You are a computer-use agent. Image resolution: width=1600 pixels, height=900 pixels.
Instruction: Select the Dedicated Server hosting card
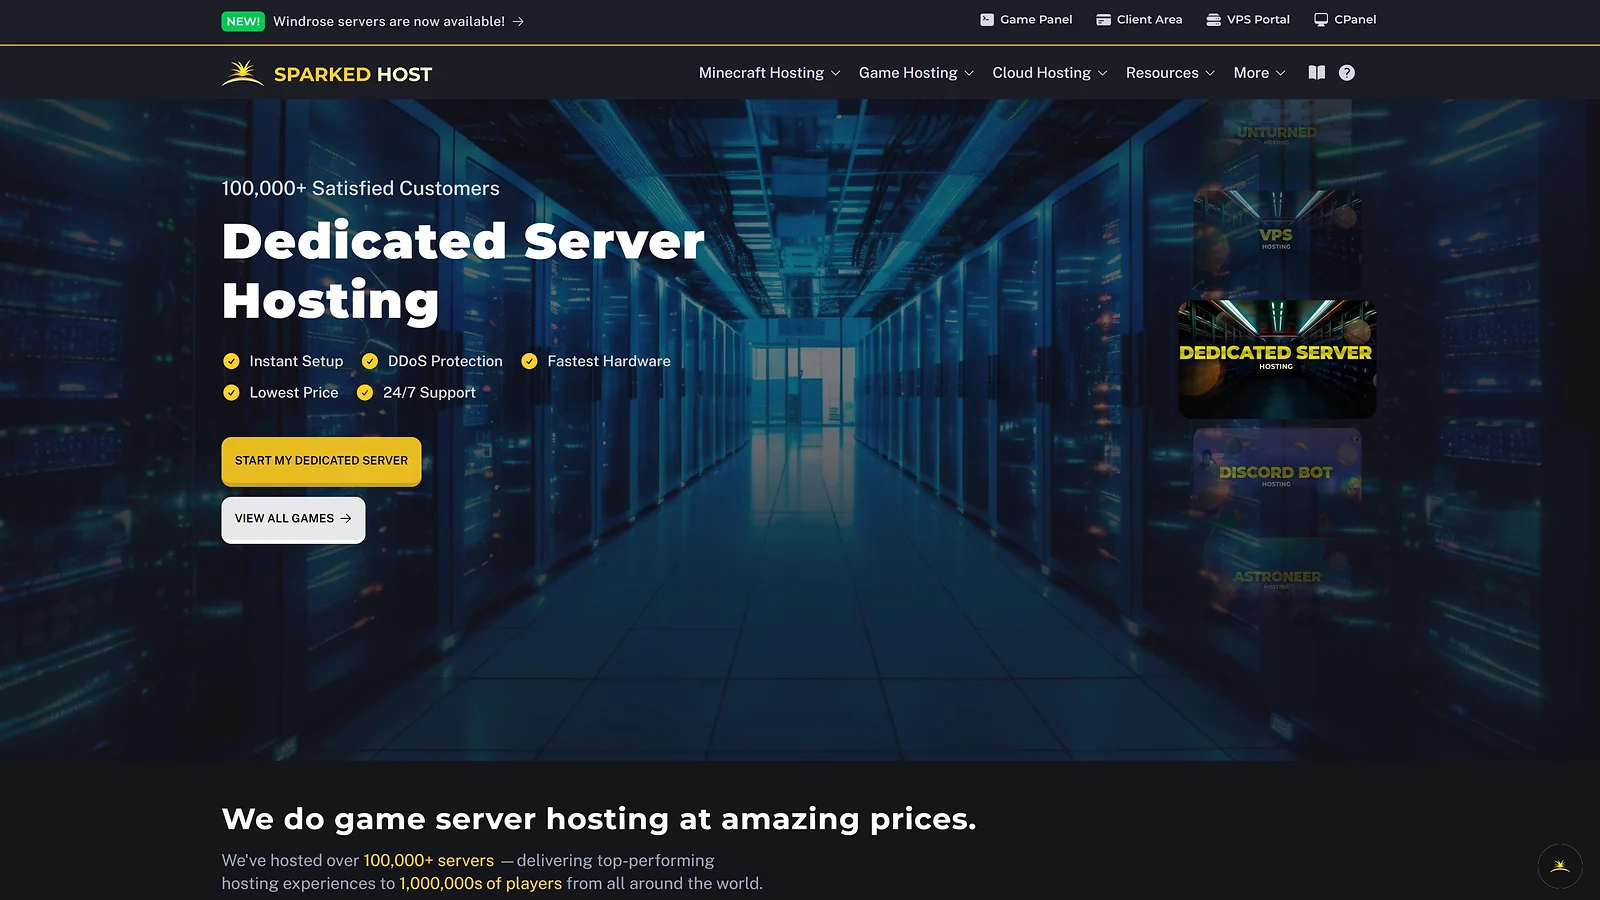1277,359
